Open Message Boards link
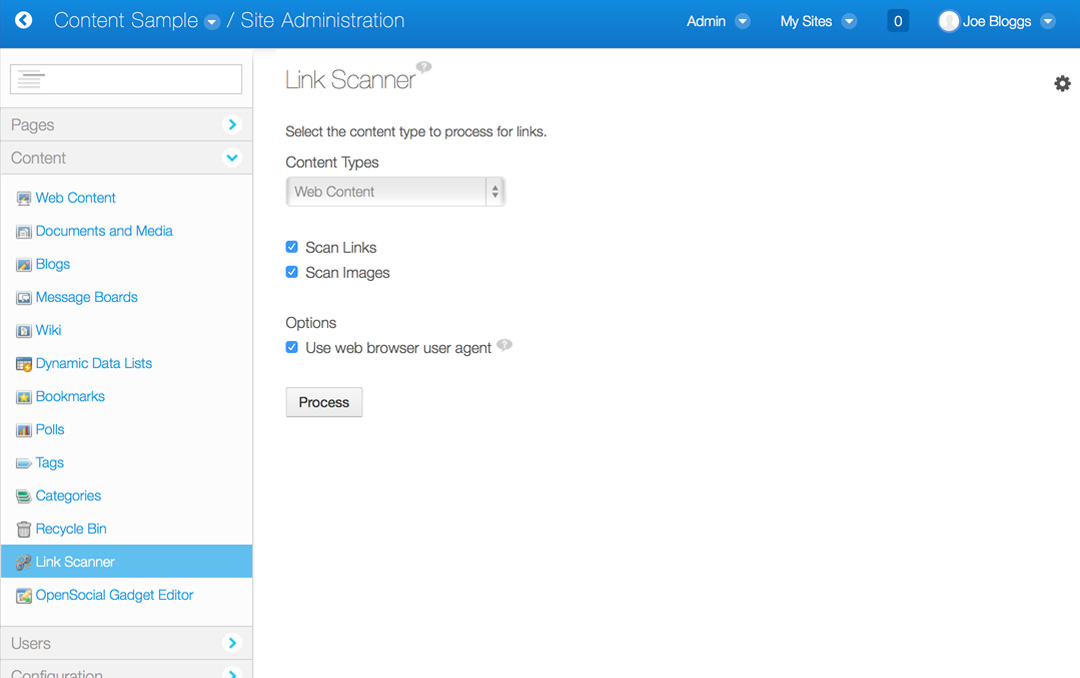 [x=87, y=297]
